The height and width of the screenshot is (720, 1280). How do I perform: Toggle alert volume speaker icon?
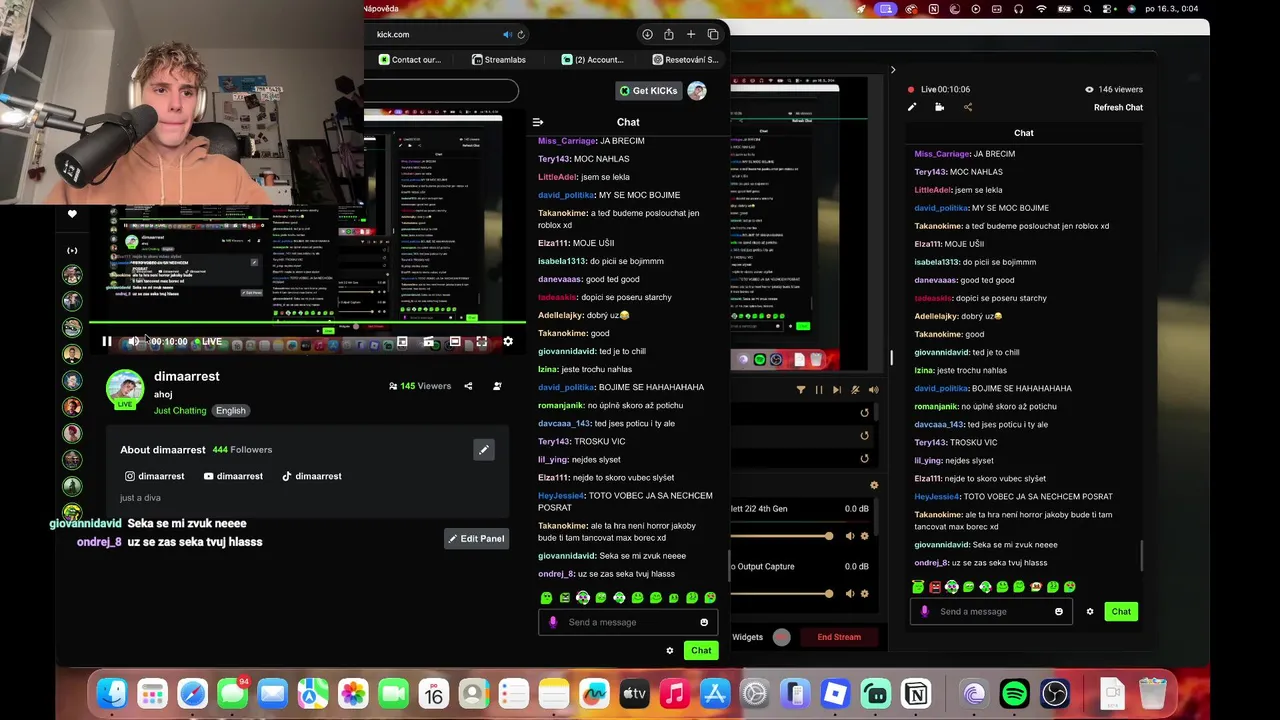[873, 390]
